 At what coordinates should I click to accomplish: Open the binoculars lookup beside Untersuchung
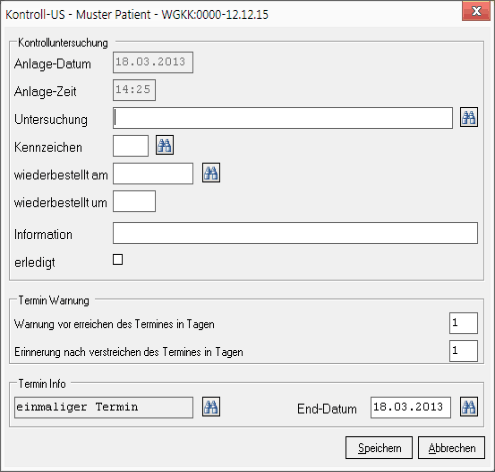point(469,117)
